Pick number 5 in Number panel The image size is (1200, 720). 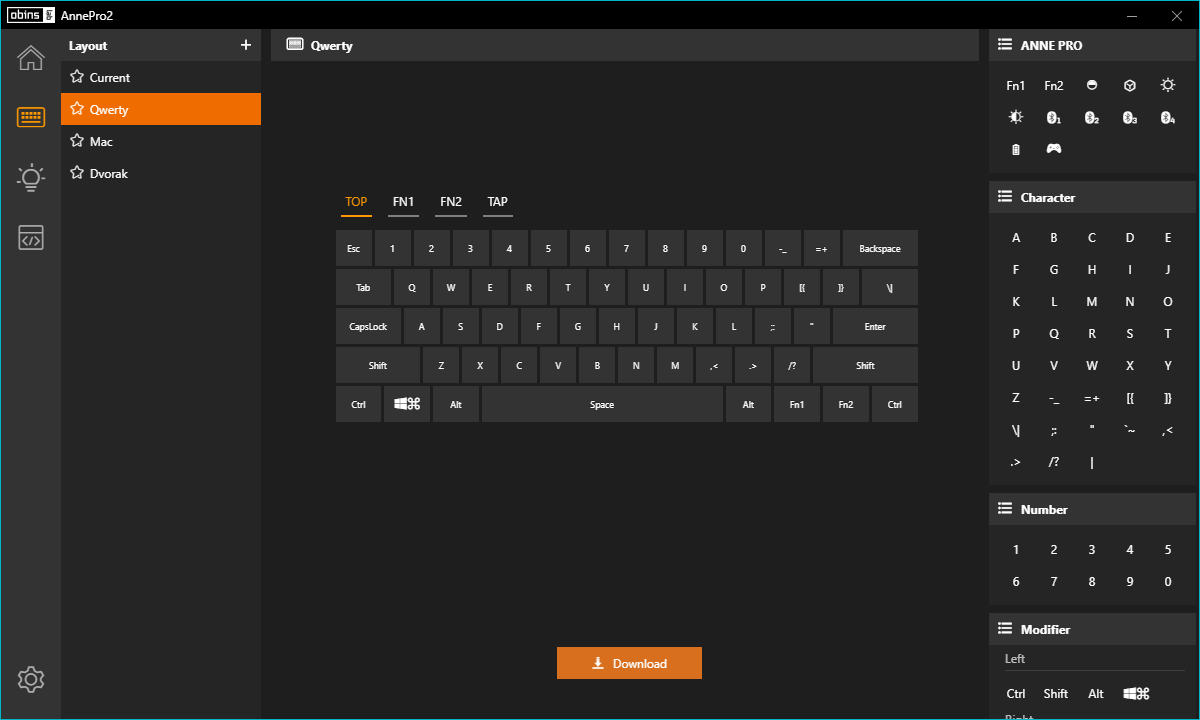[x=1168, y=550]
